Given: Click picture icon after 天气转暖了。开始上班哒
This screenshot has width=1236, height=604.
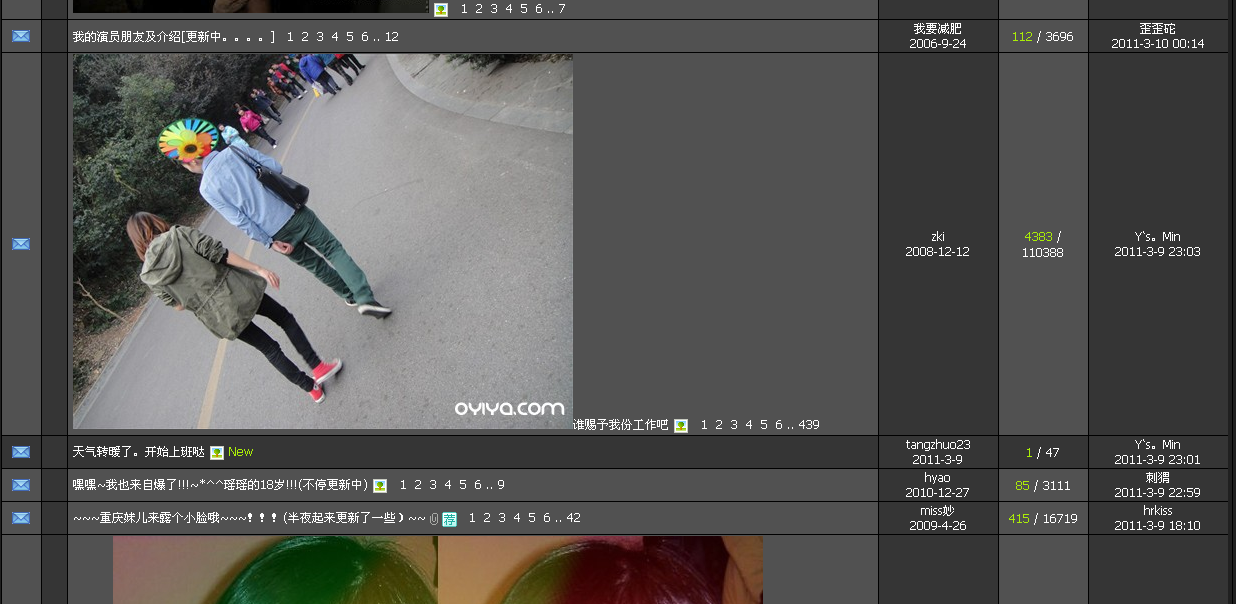Looking at the screenshot, I should click(x=217, y=452).
